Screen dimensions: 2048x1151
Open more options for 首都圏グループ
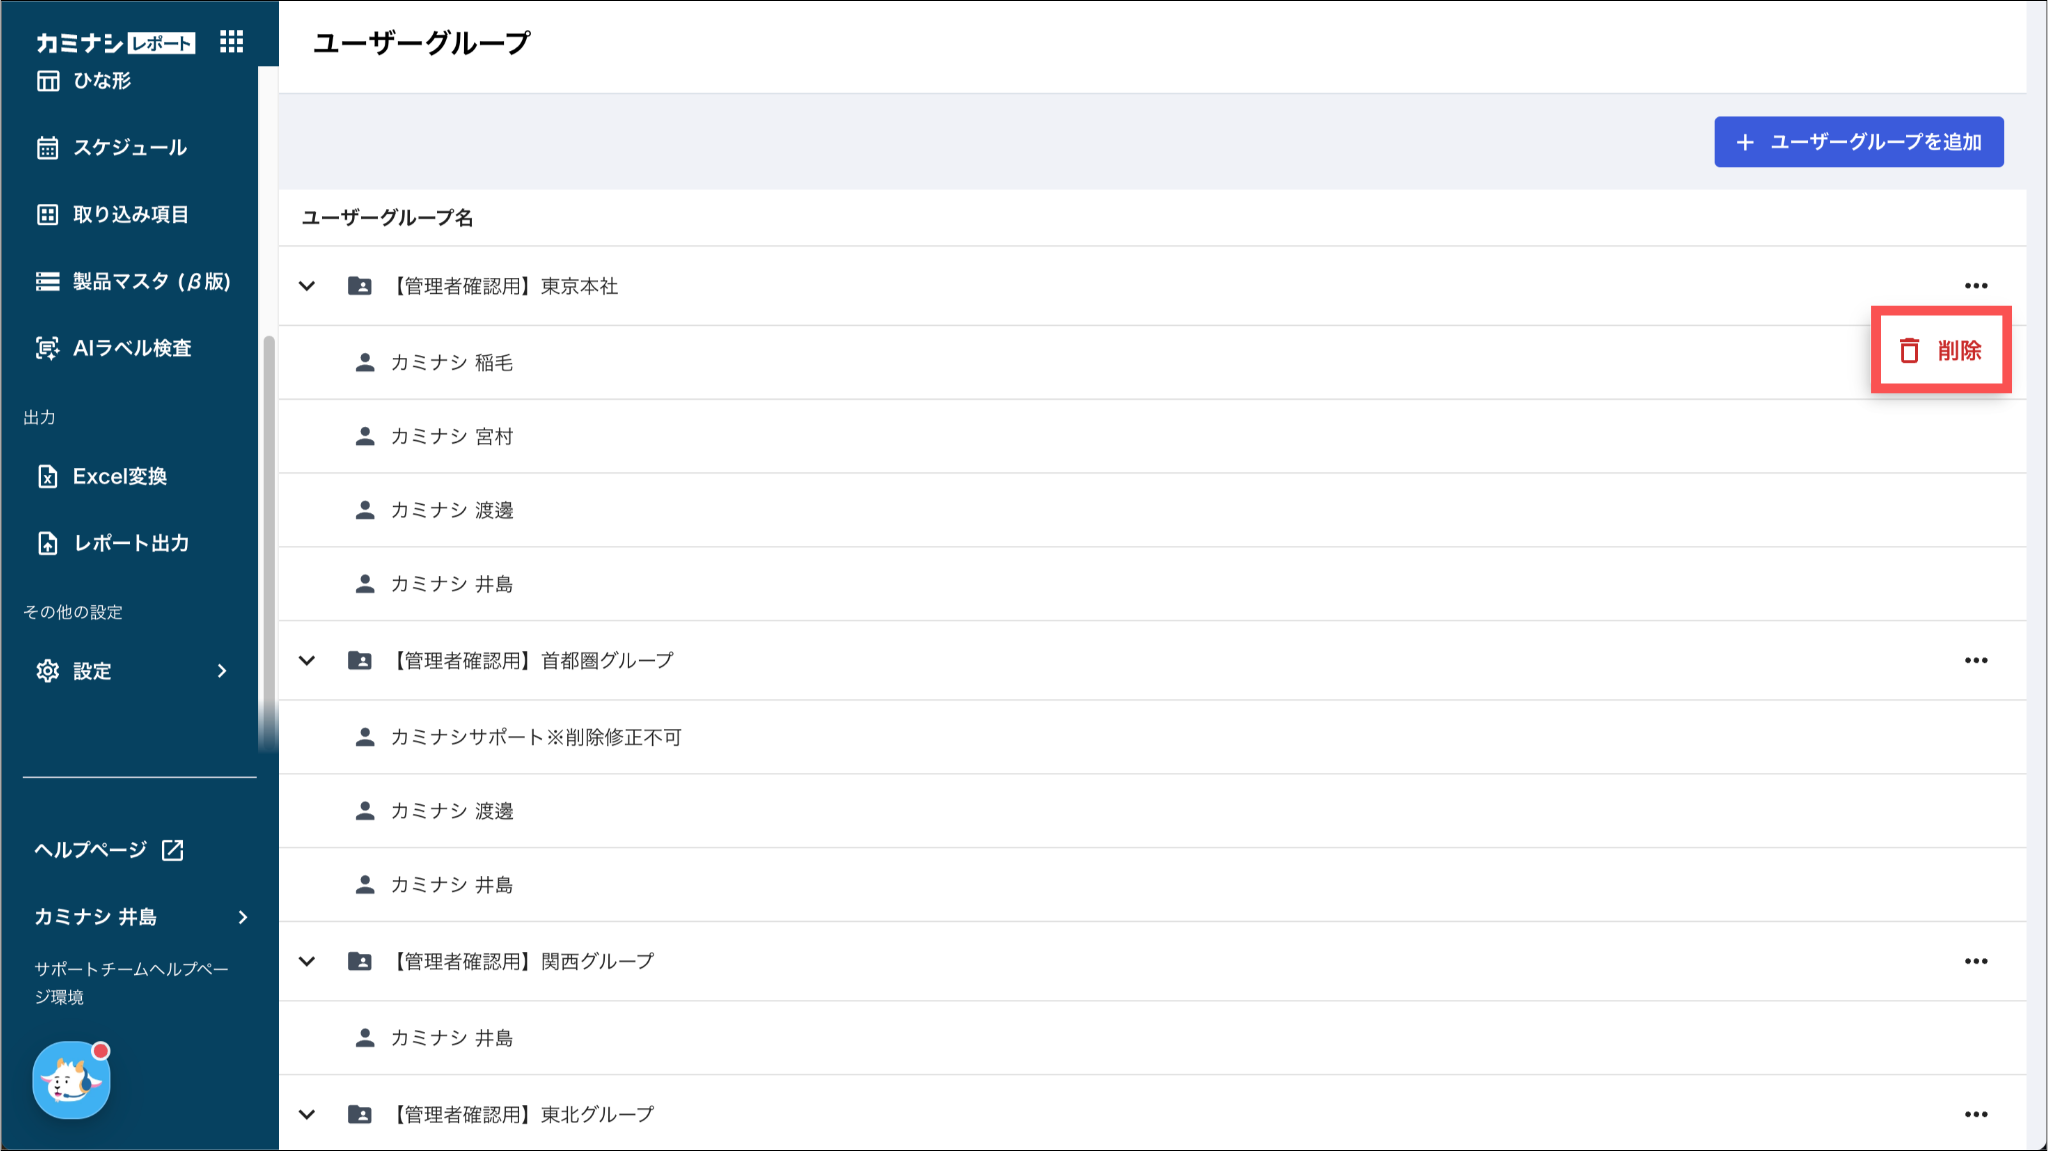point(1975,661)
